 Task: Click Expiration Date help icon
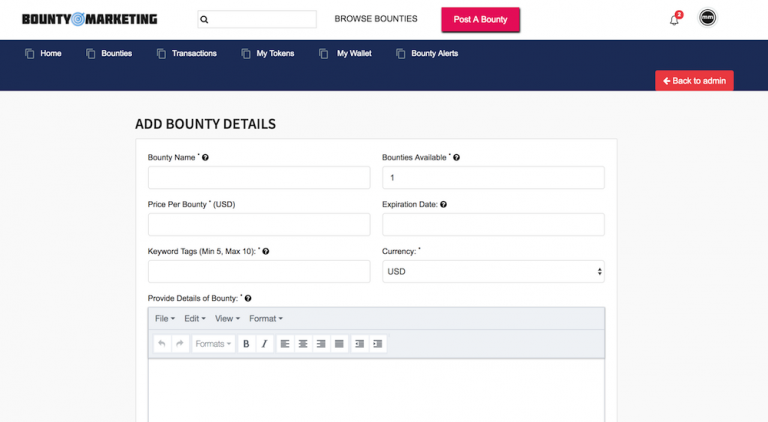coord(443,205)
